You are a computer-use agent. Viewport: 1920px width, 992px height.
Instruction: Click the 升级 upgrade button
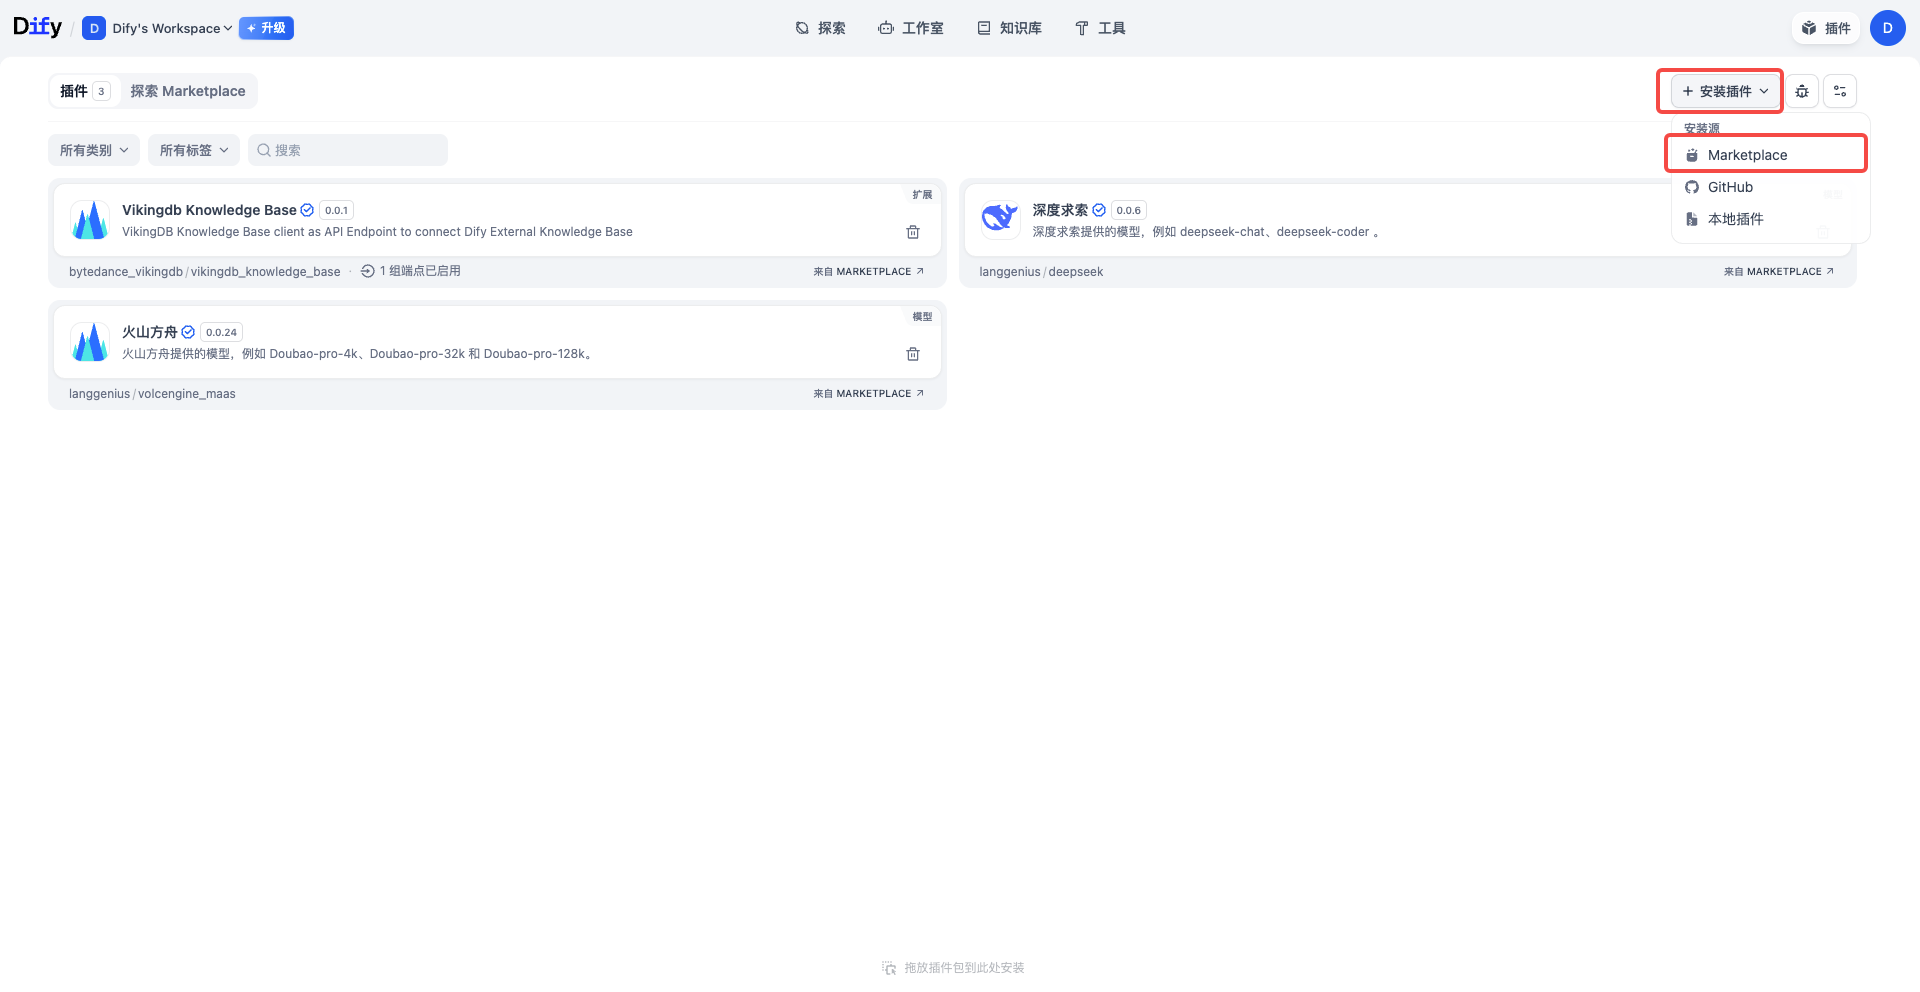266,28
